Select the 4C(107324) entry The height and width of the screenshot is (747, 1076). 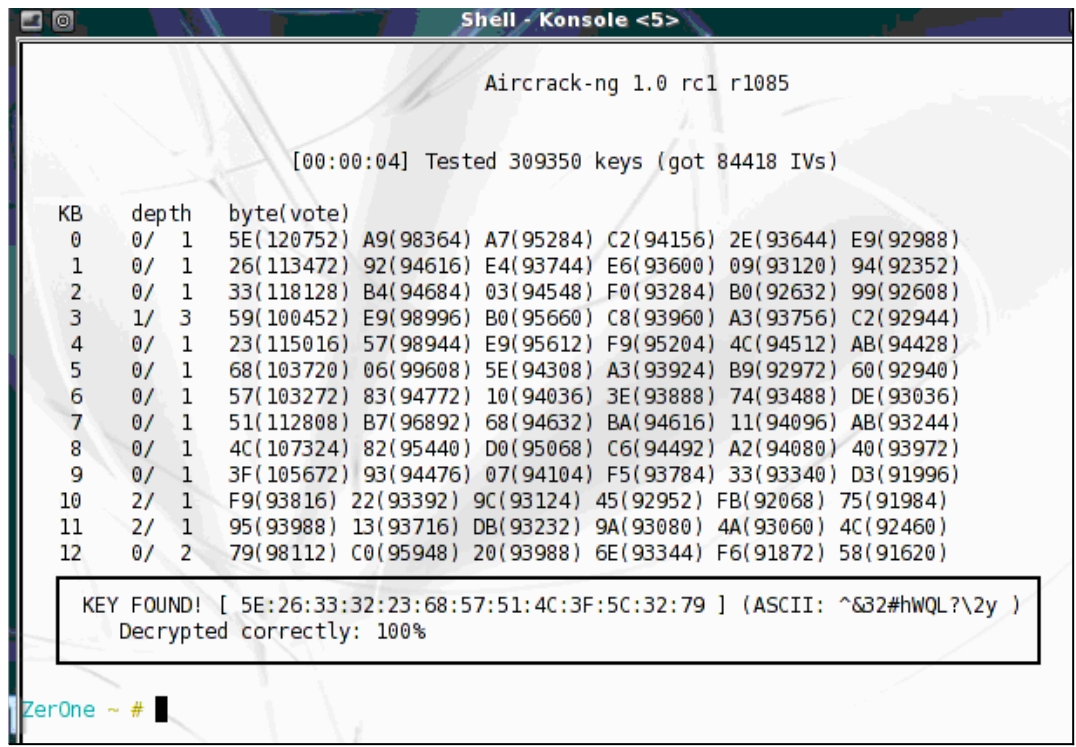(289, 449)
